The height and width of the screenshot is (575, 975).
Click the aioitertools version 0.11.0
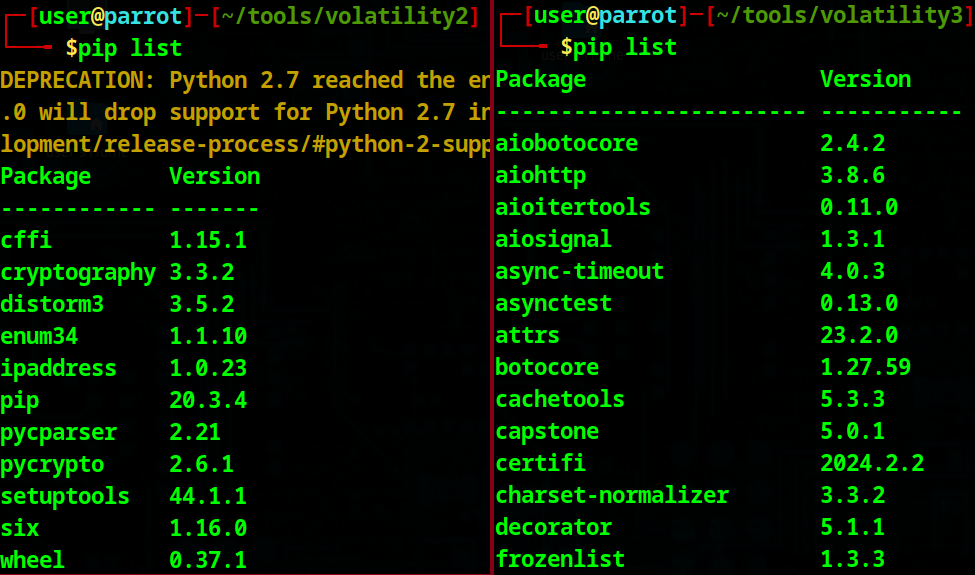[x=859, y=208]
